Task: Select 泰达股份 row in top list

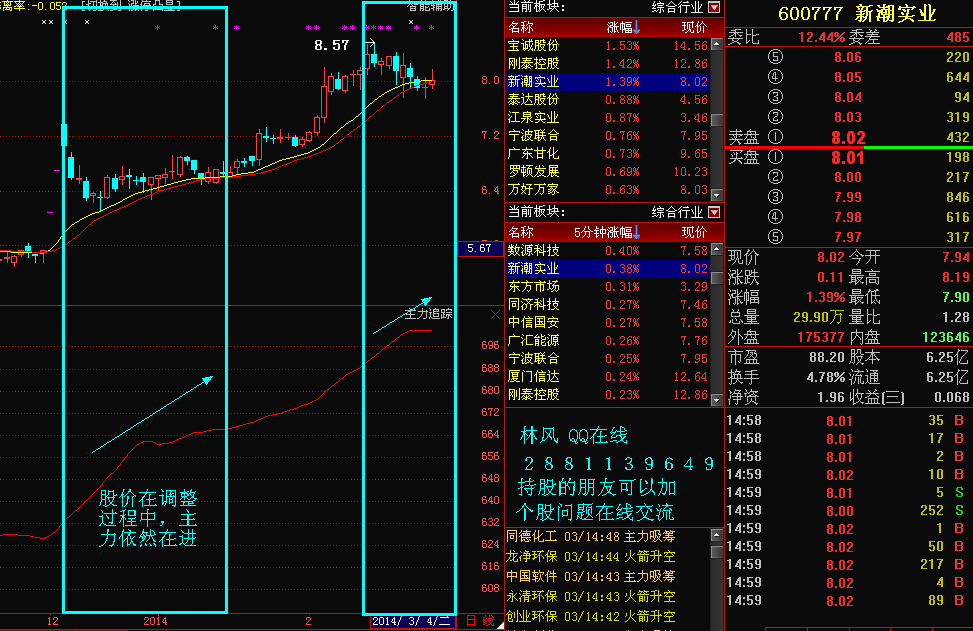Action: (x=534, y=100)
